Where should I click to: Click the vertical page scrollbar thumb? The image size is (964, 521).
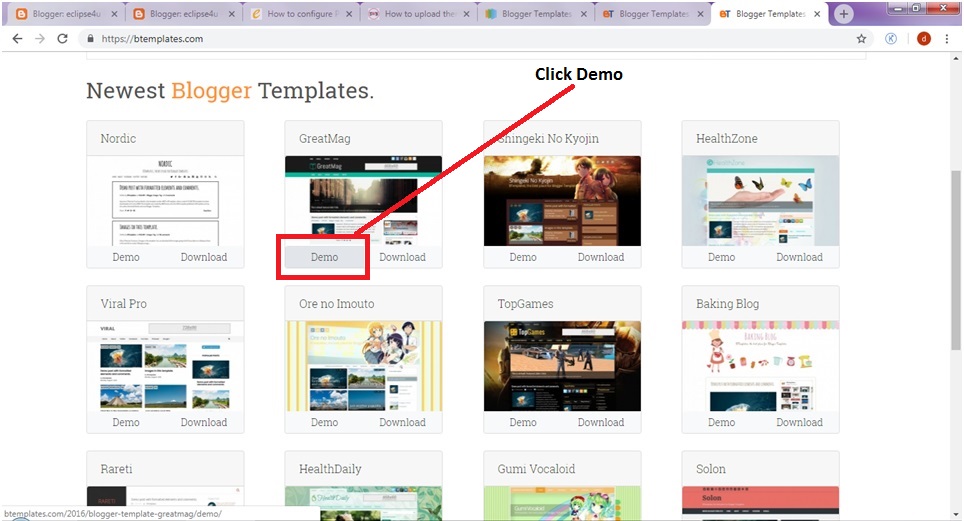tap(956, 258)
